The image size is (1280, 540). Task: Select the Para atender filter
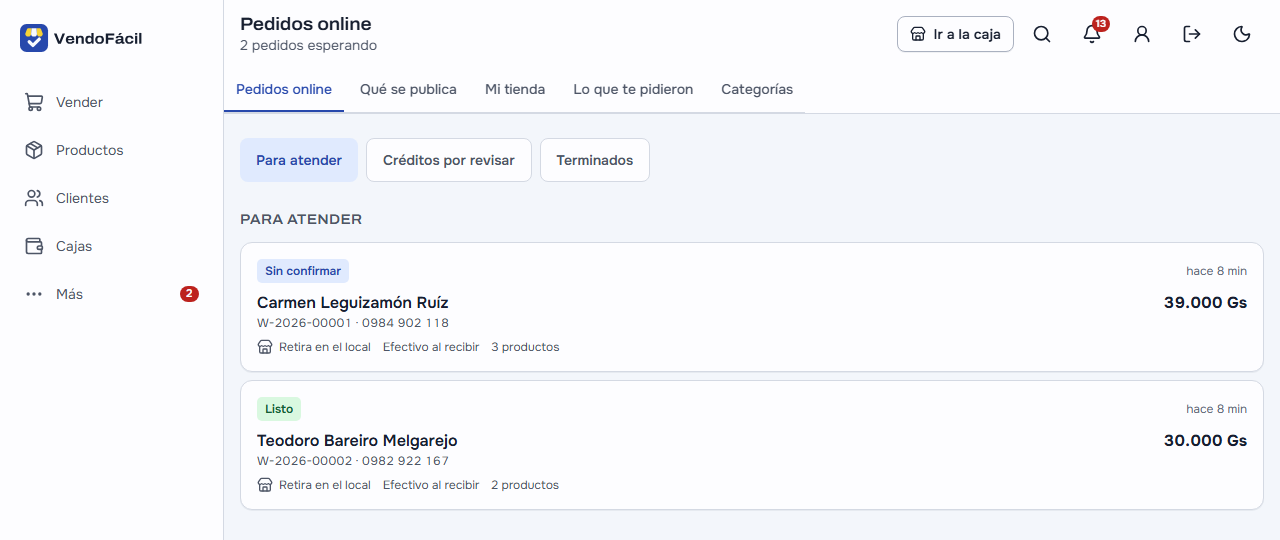299,160
